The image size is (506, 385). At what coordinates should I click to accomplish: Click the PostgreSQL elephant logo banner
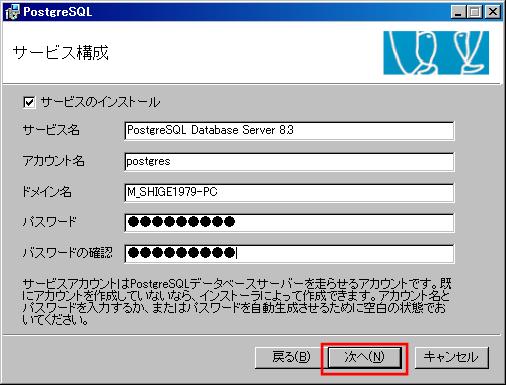(436, 53)
